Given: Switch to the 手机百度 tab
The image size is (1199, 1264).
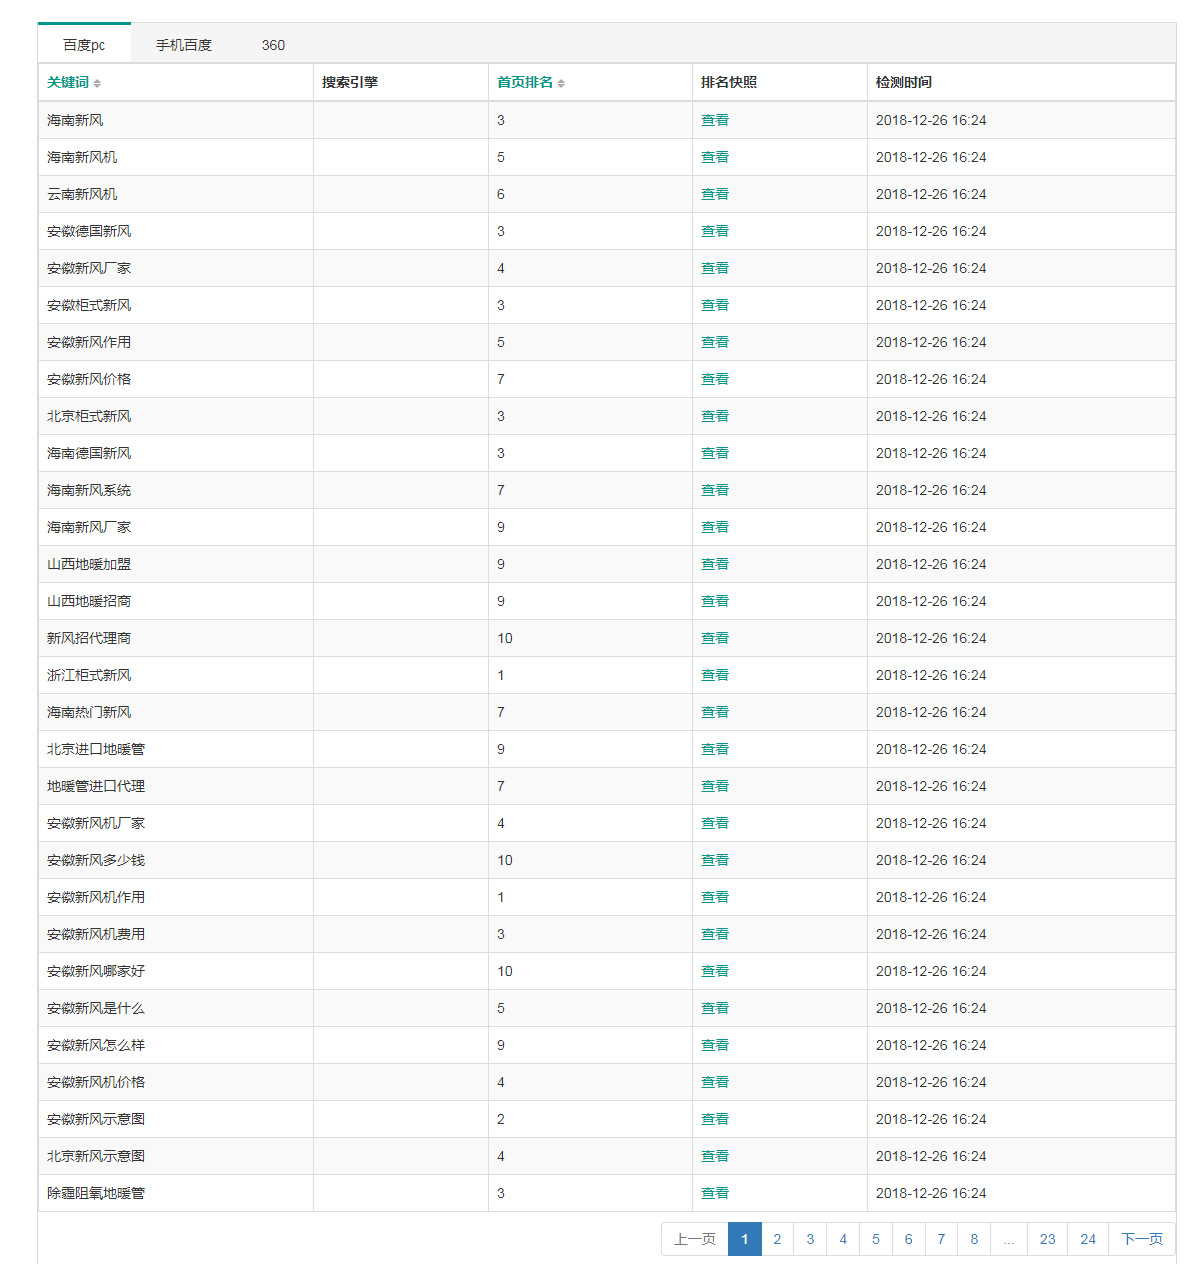Looking at the screenshot, I should tap(184, 45).
